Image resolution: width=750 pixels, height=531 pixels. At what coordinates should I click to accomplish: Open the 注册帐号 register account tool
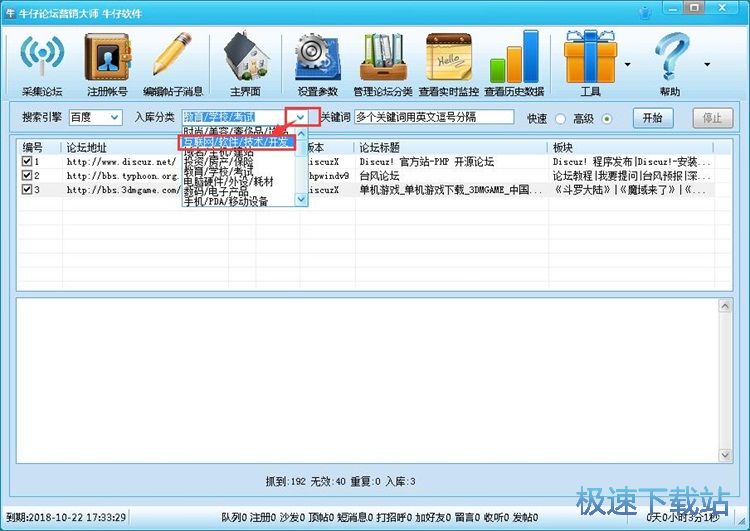107,64
